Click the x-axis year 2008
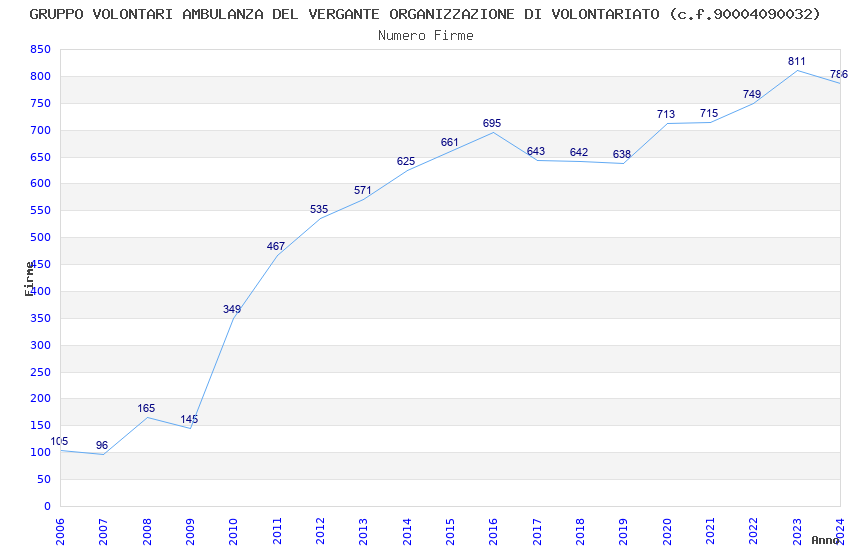 click(146, 531)
